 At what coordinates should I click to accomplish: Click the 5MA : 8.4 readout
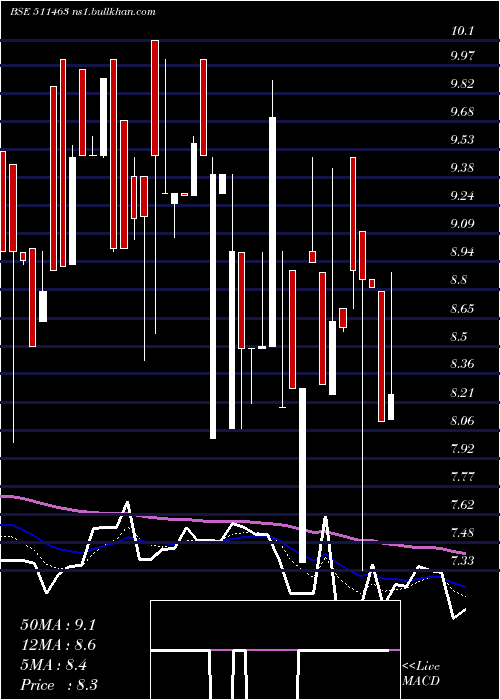click(54, 665)
